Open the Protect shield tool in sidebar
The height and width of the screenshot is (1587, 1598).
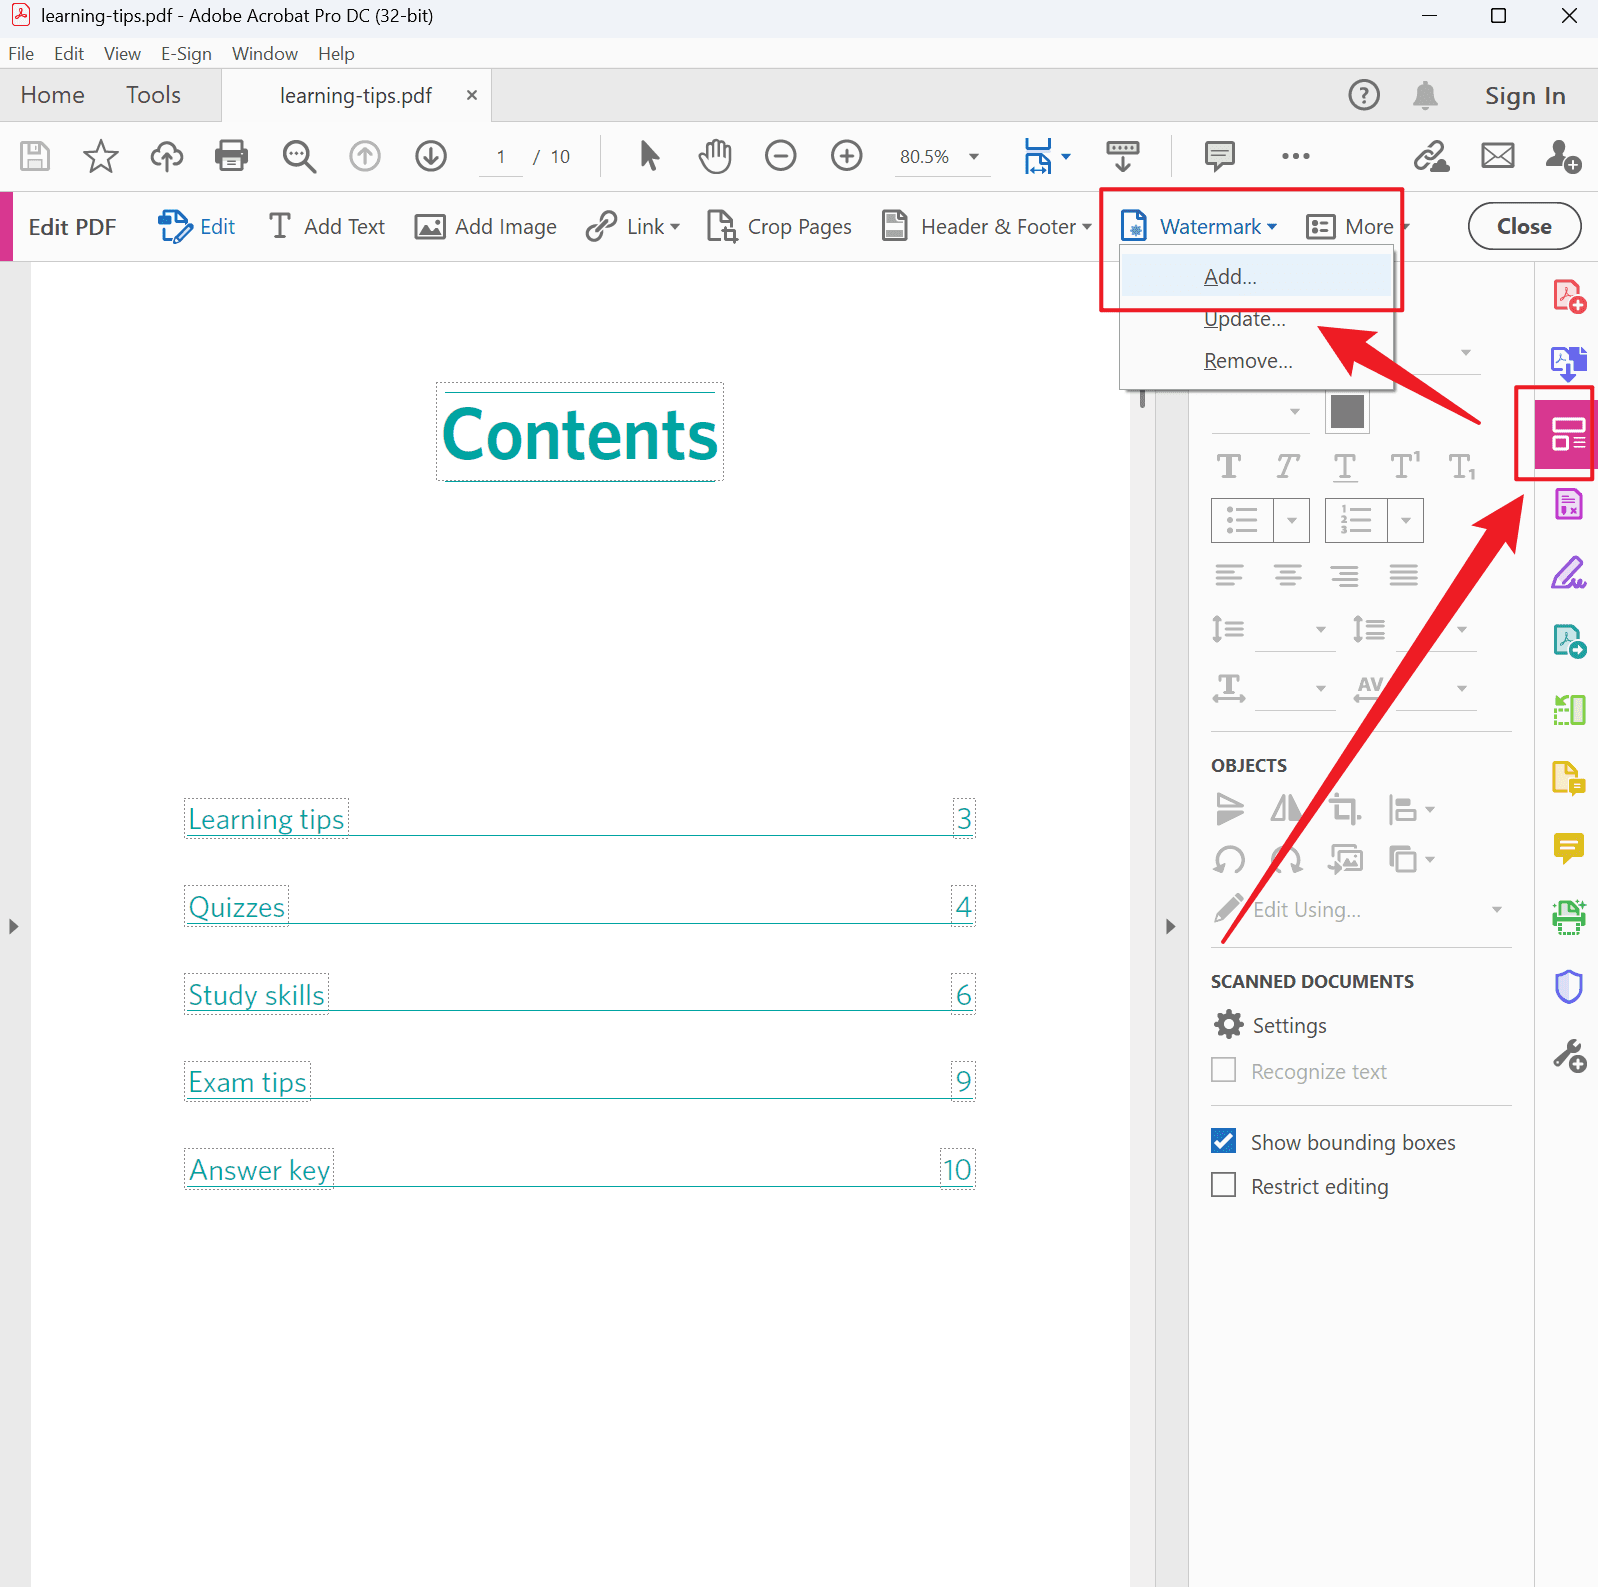(1568, 987)
